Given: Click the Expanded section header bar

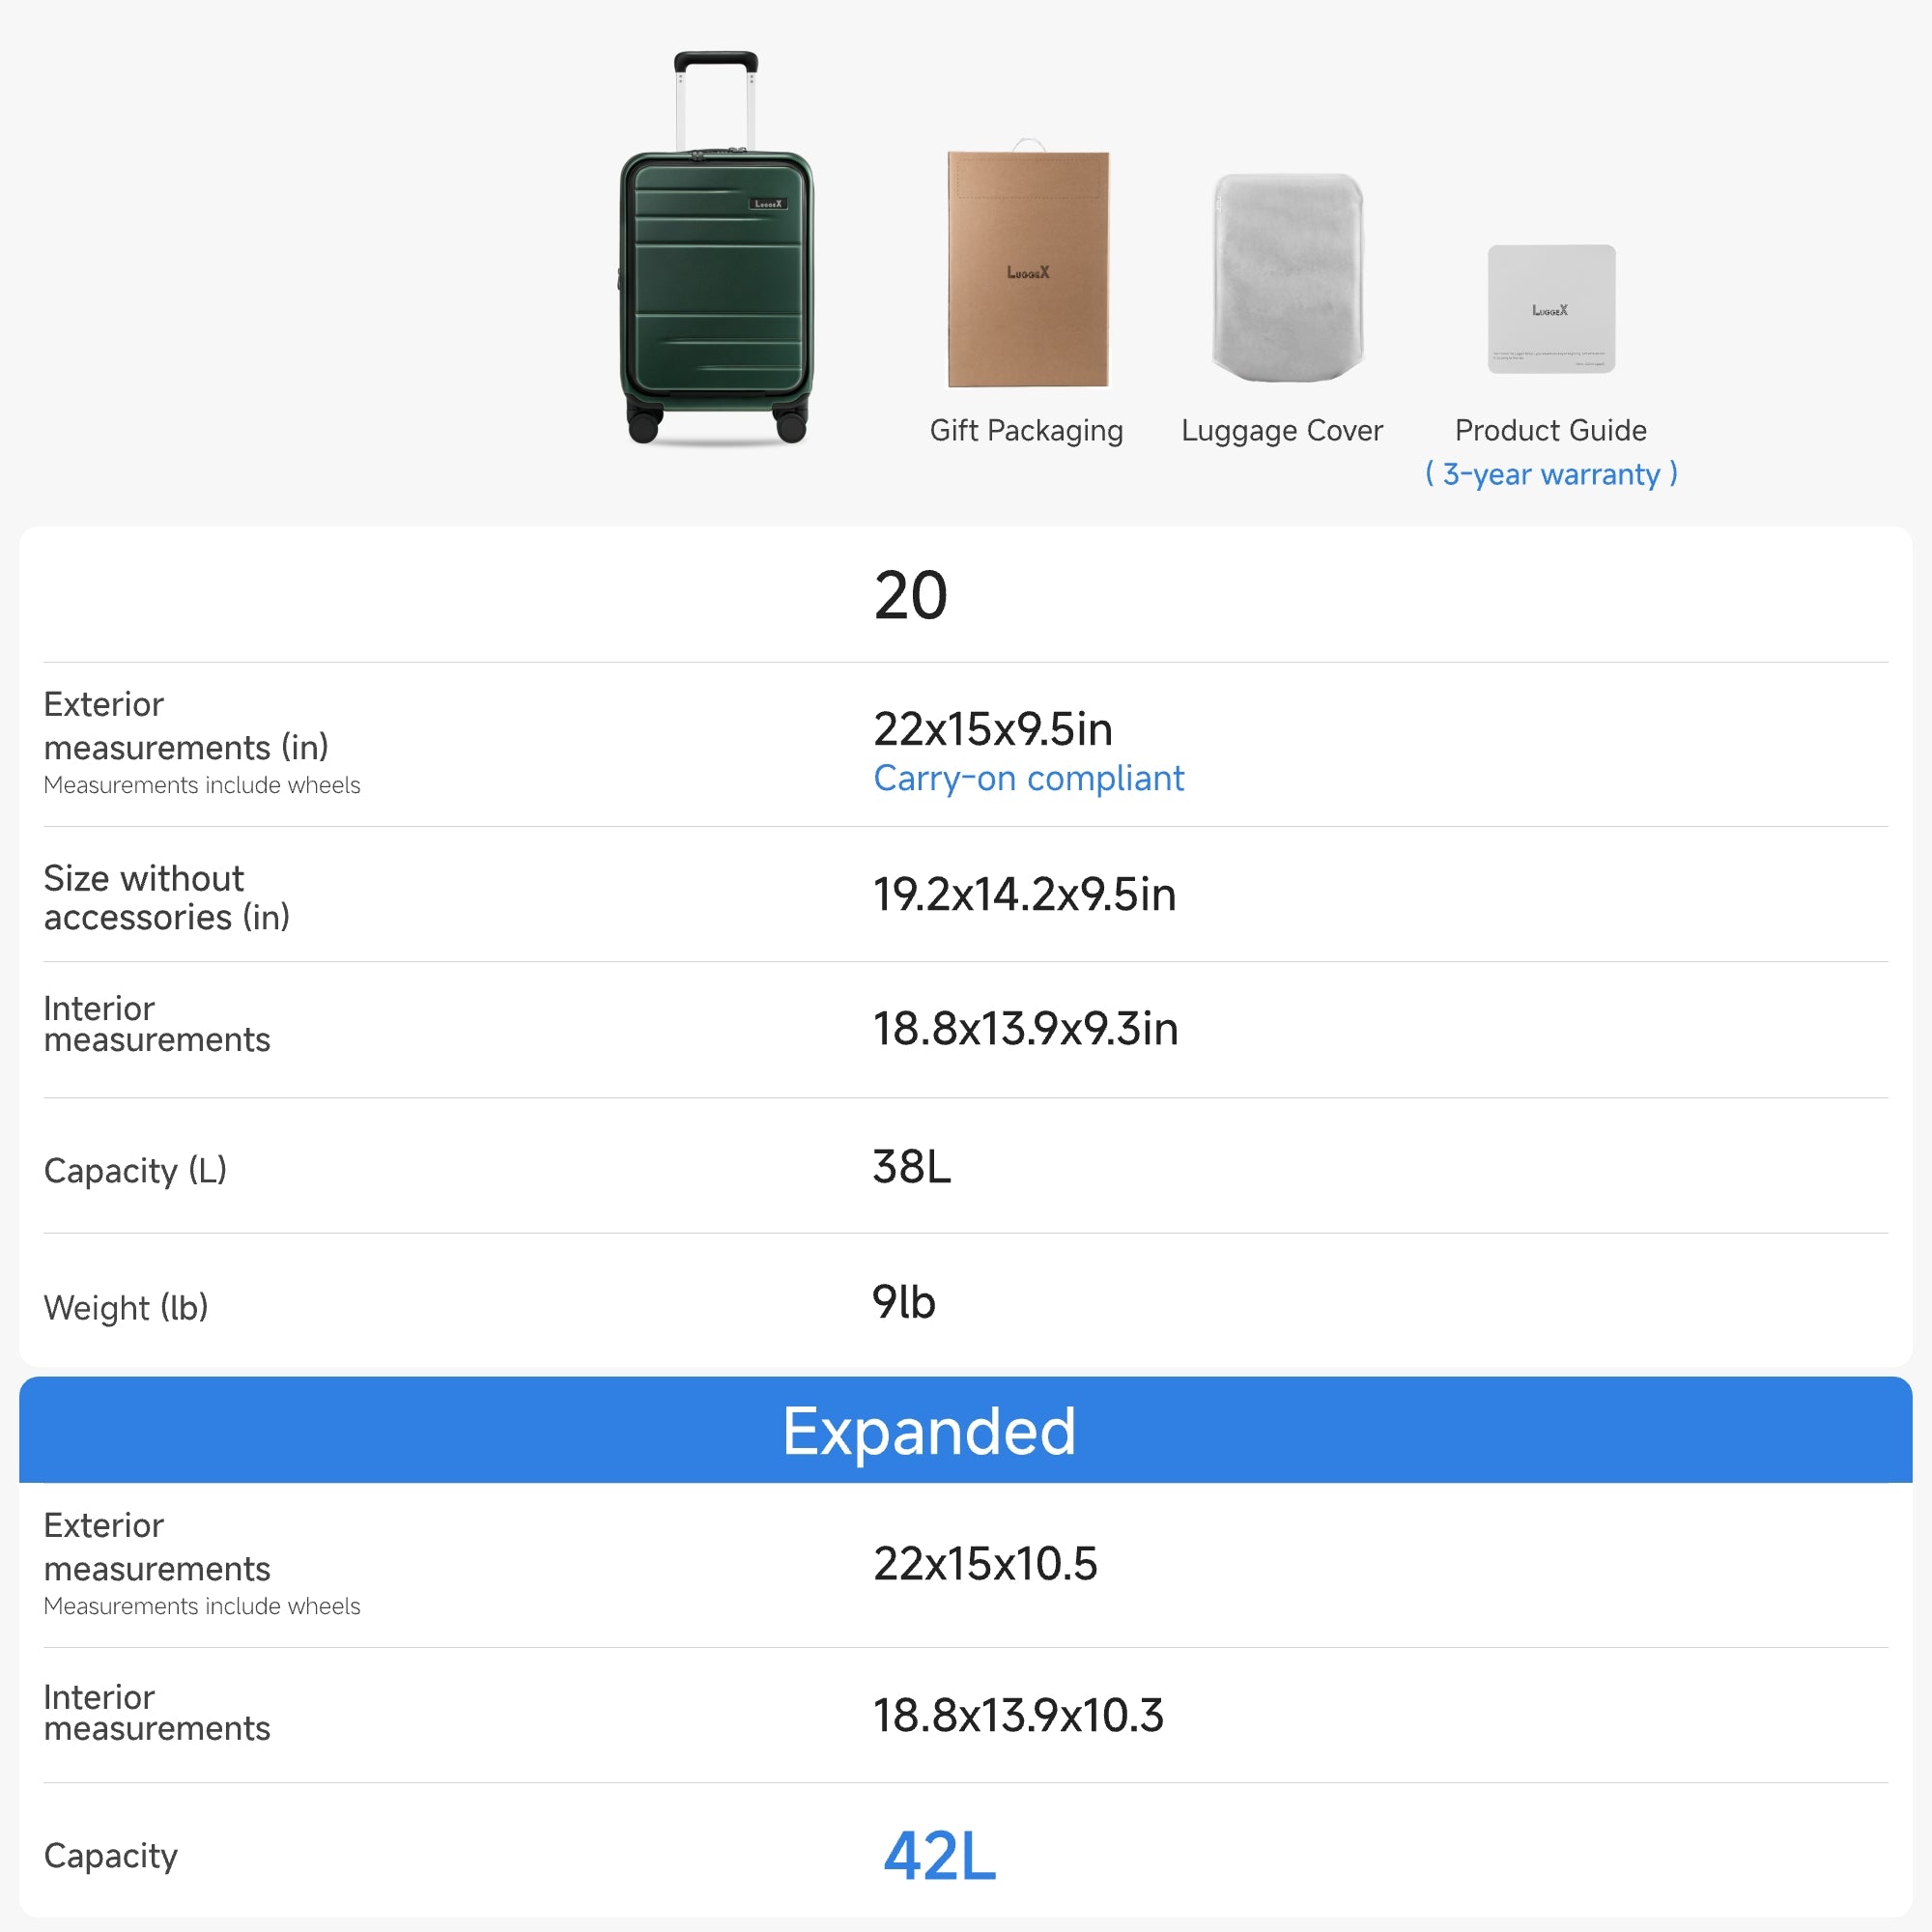Looking at the screenshot, I should 928,1430.
